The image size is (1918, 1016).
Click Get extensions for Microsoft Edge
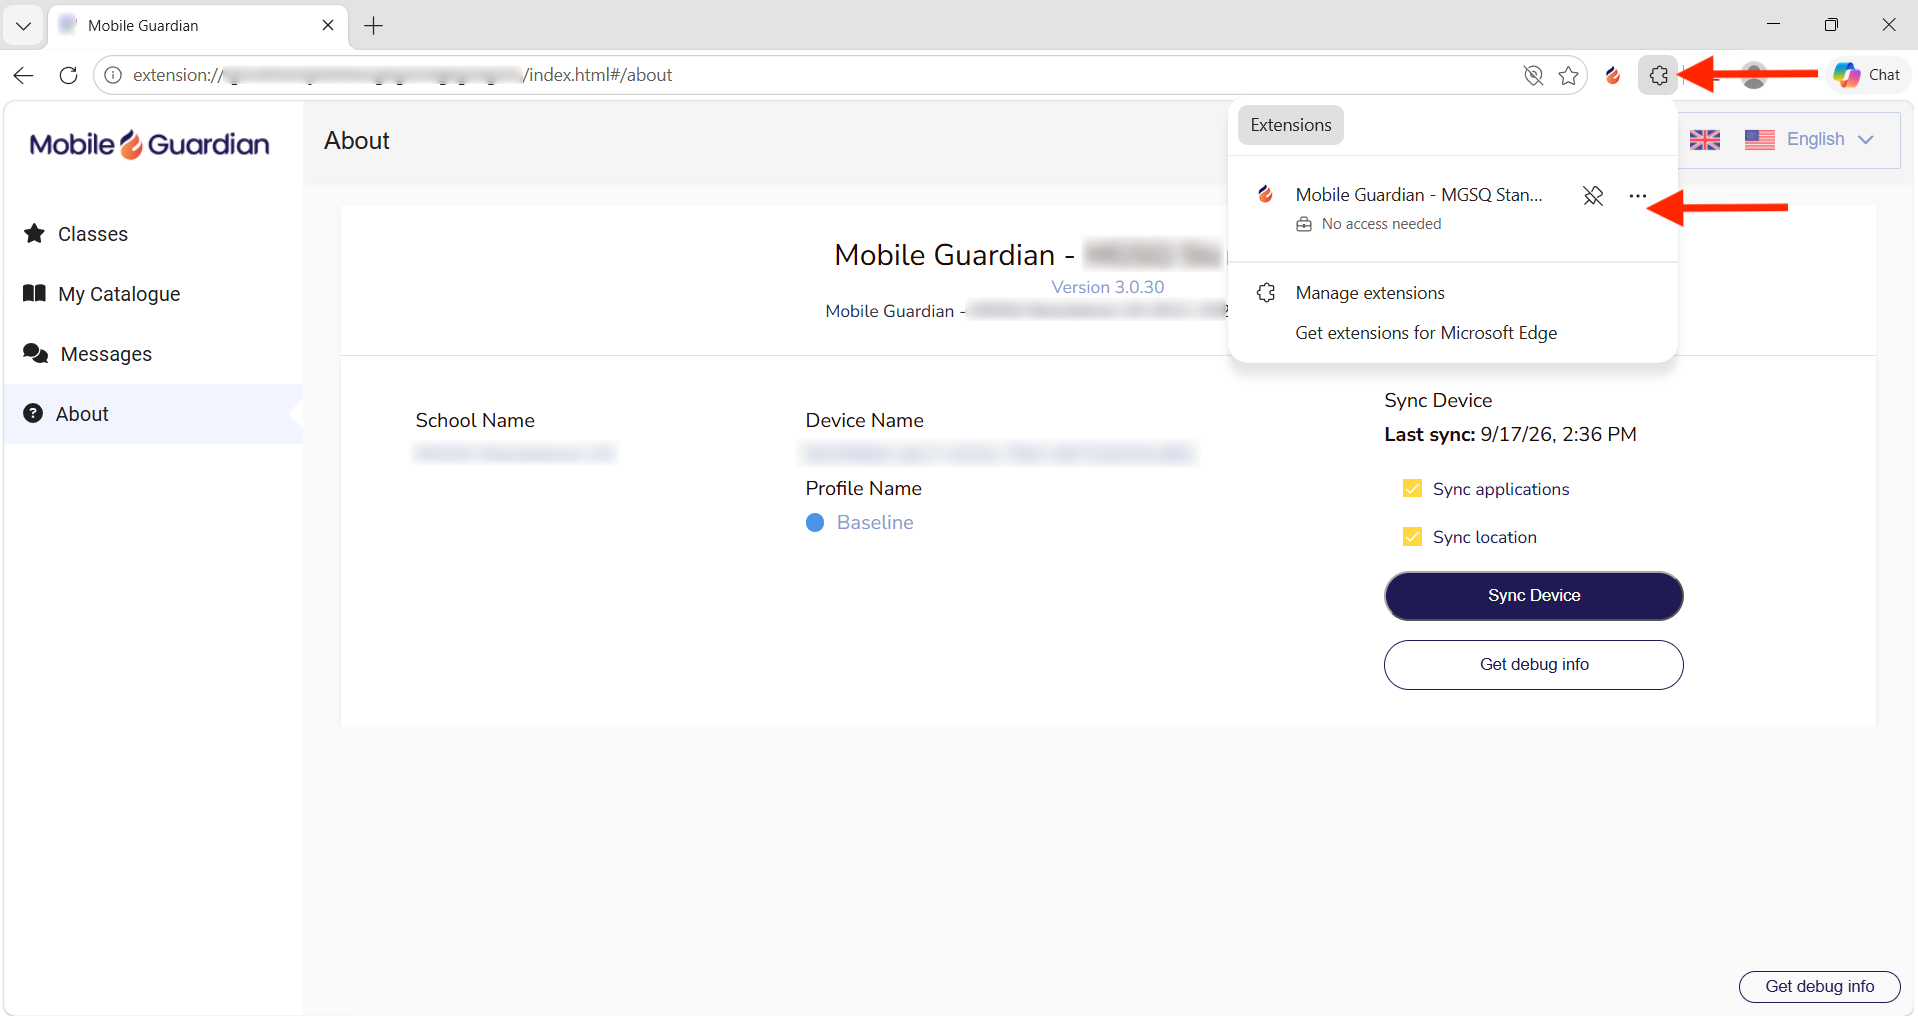point(1426,333)
